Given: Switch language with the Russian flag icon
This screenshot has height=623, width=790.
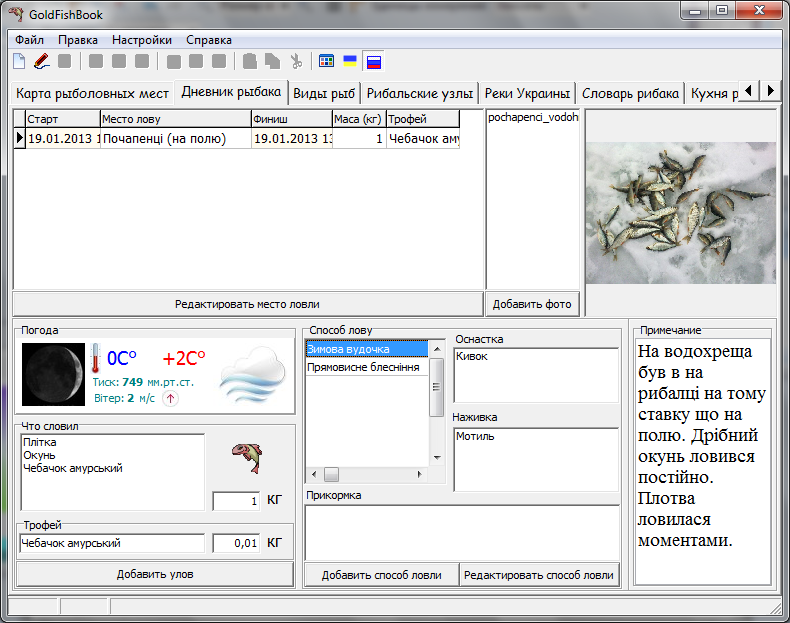Looking at the screenshot, I should (374, 62).
